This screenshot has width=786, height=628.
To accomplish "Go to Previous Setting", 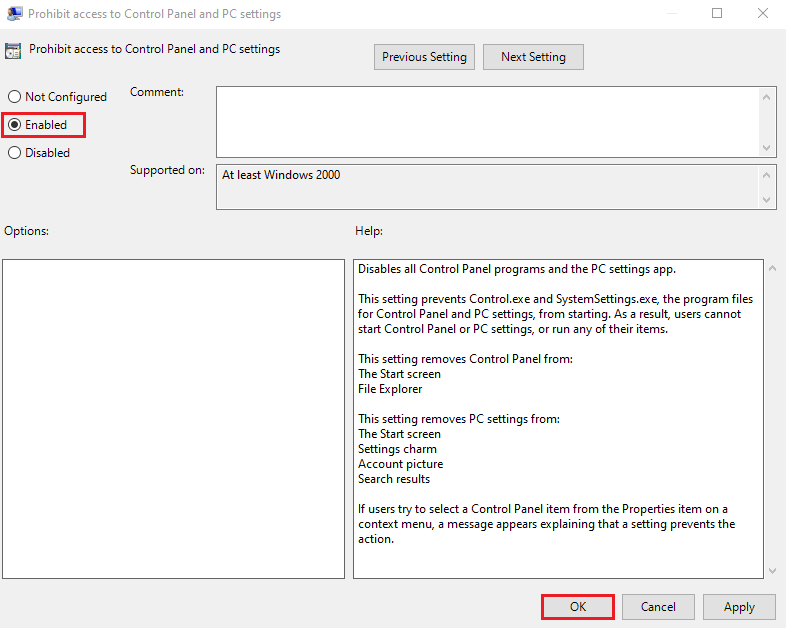I will point(424,57).
